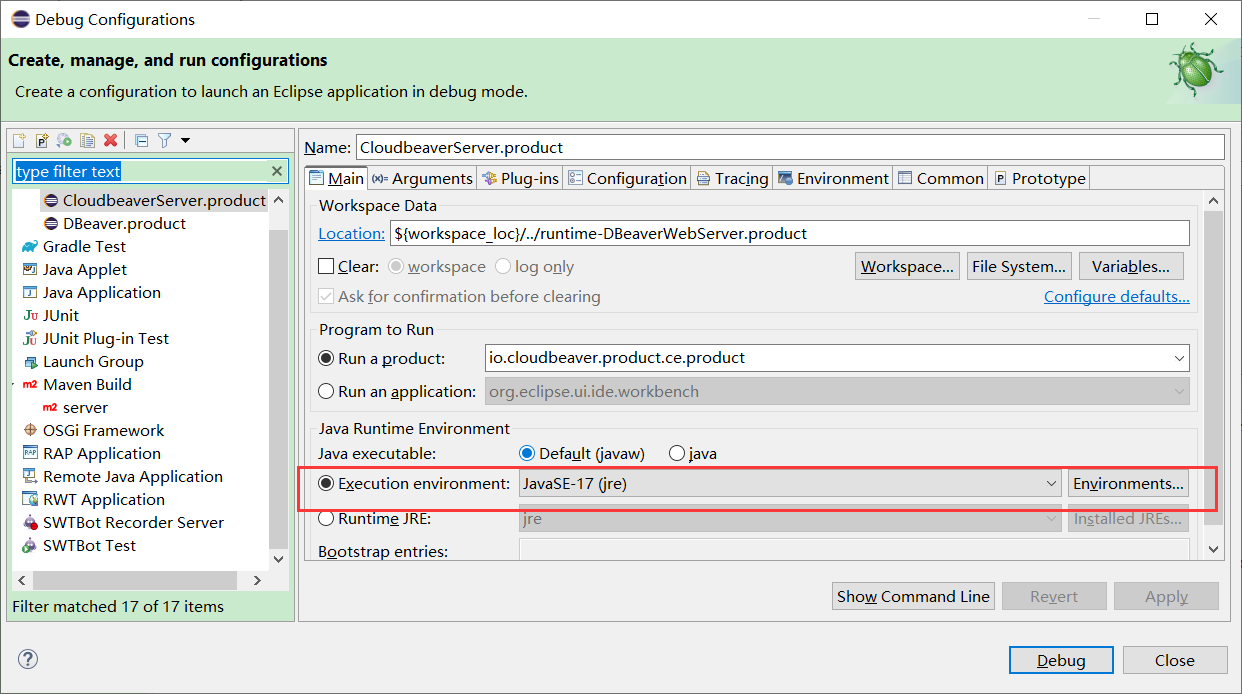Create a new launch configuration
This screenshot has width=1242, height=694.
pyautogui.click(x=18, y=140)
